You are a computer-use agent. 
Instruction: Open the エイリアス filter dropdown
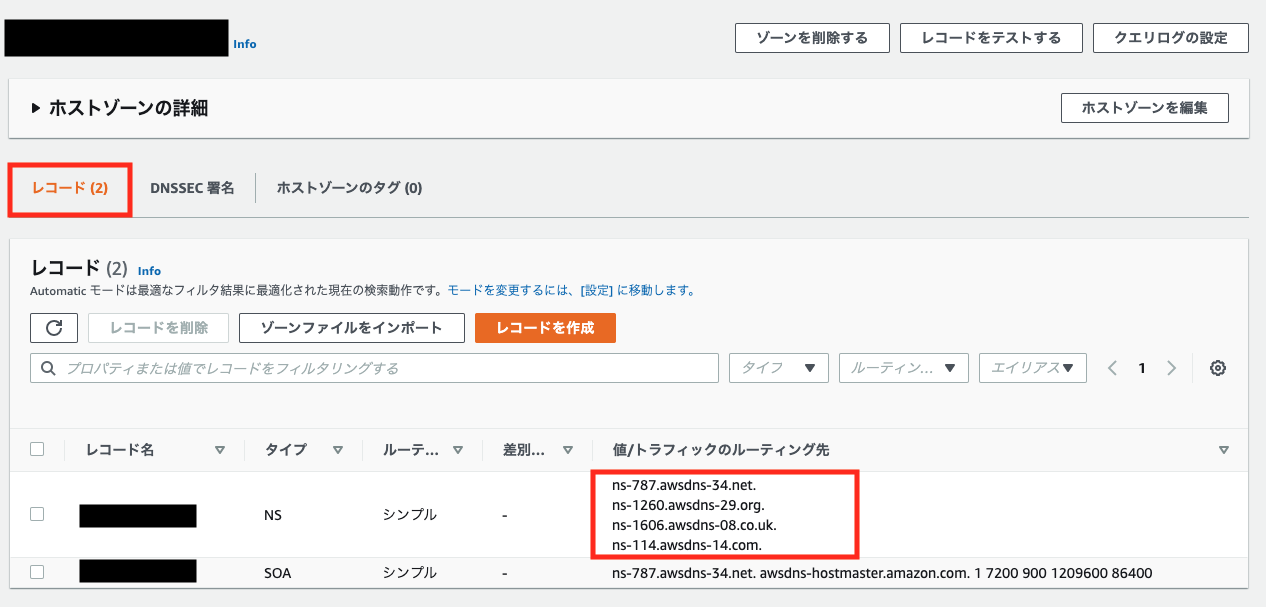click(x=1032, y=367)
